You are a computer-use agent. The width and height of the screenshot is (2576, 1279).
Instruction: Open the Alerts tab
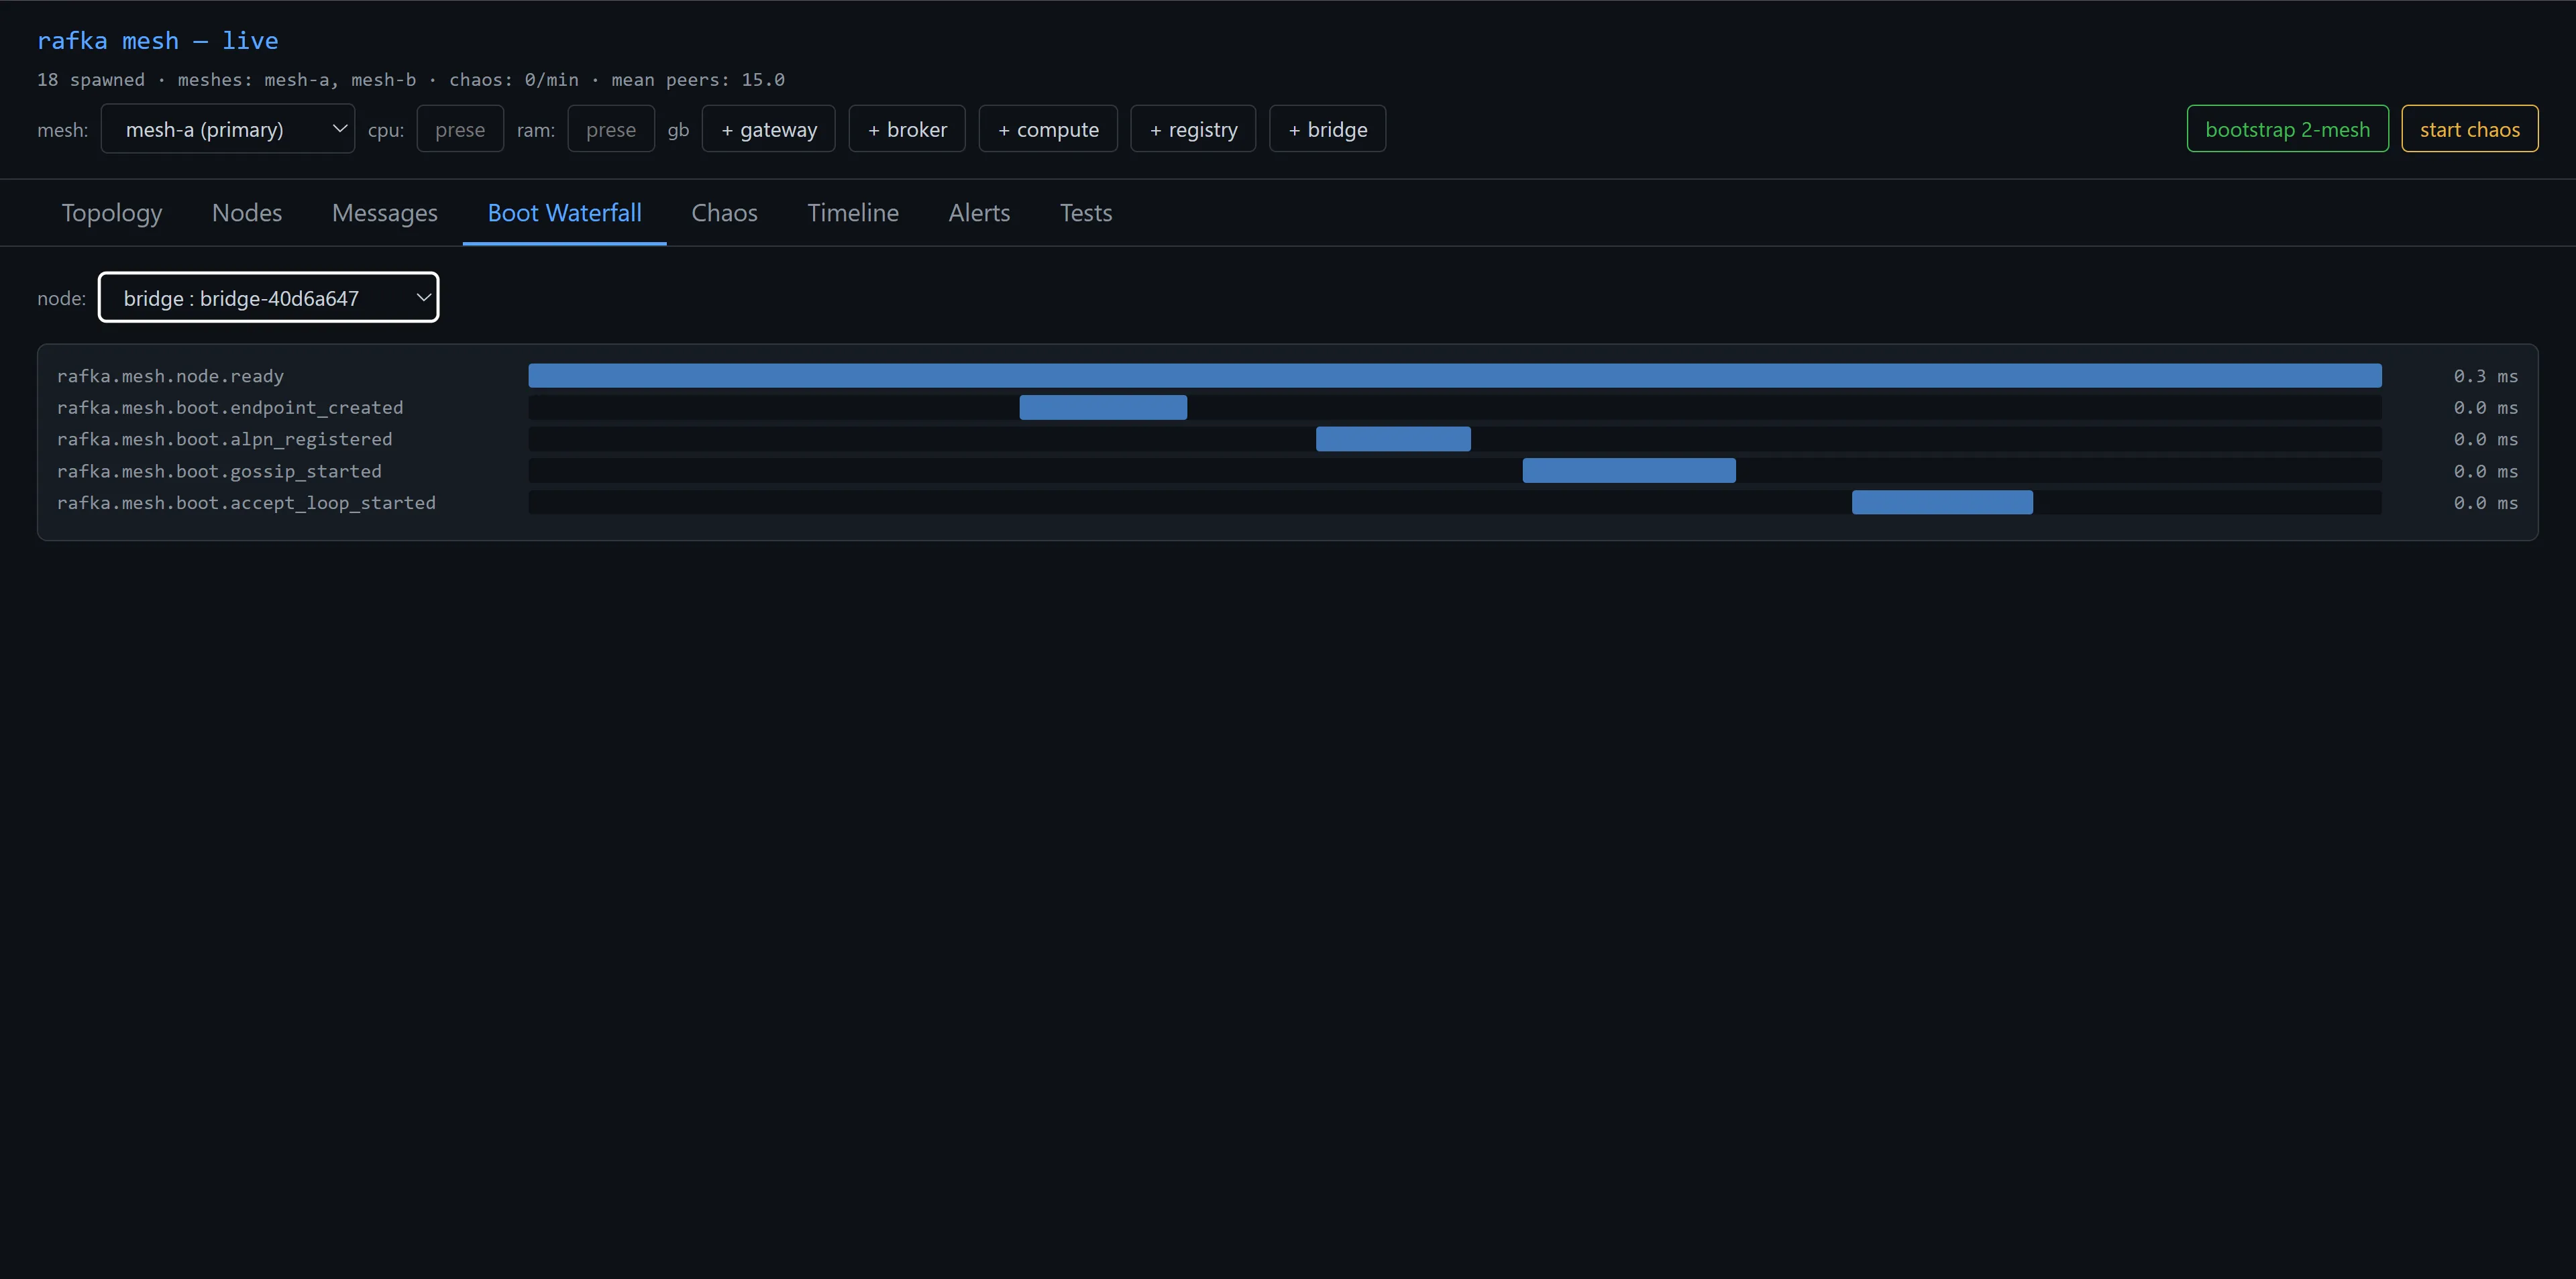(x=979, y=213)
